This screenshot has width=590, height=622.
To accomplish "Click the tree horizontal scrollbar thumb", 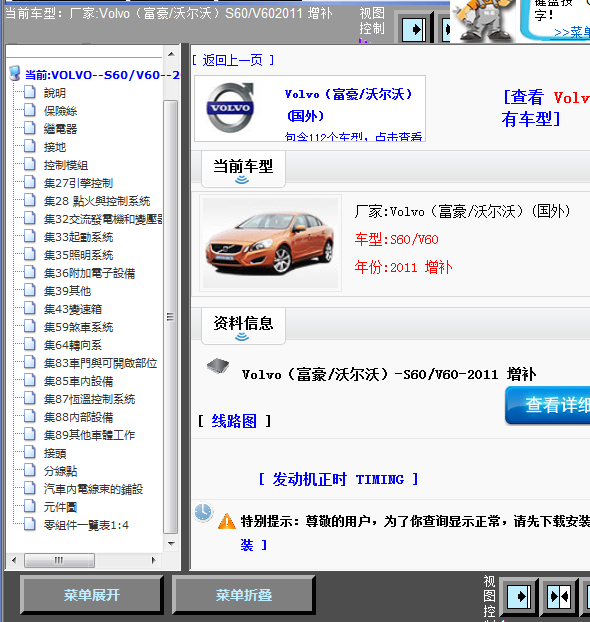I will [60, 560].
